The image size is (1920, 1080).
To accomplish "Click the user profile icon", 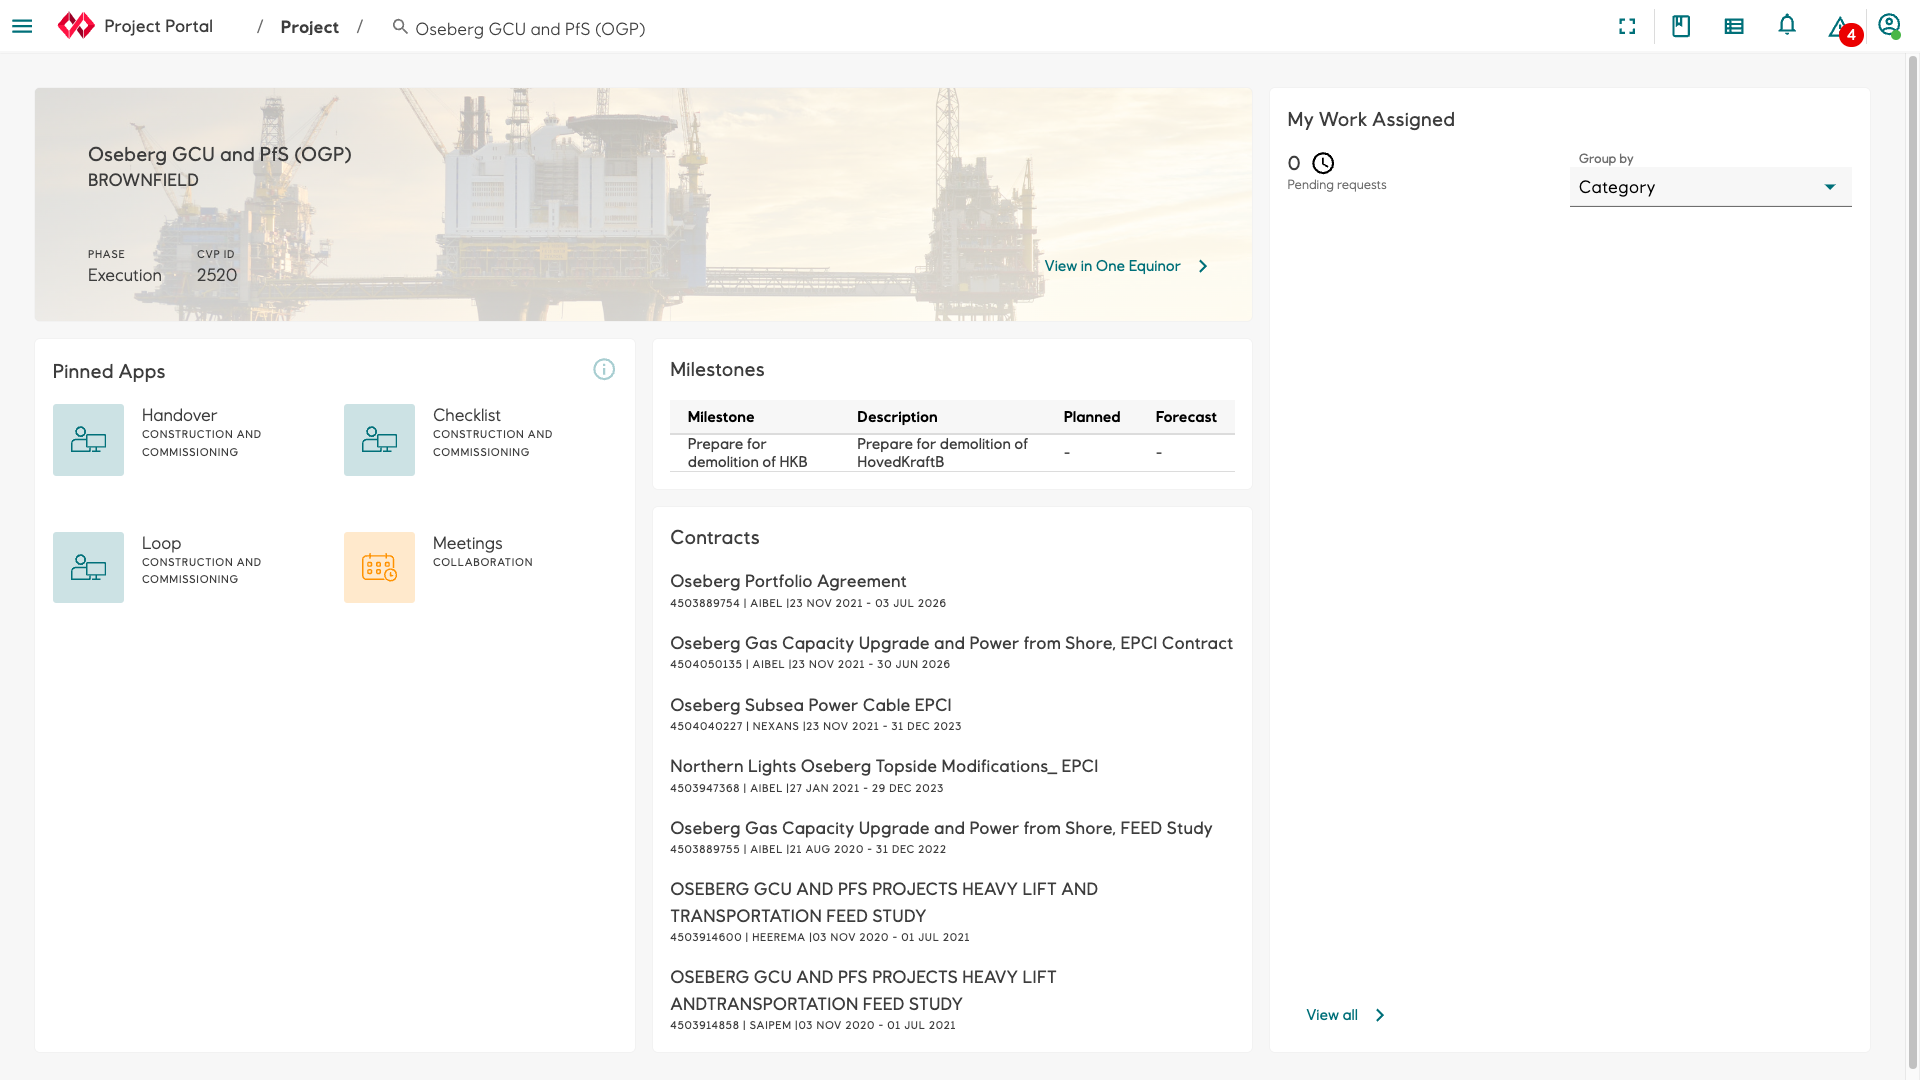I will [1890, 25].
